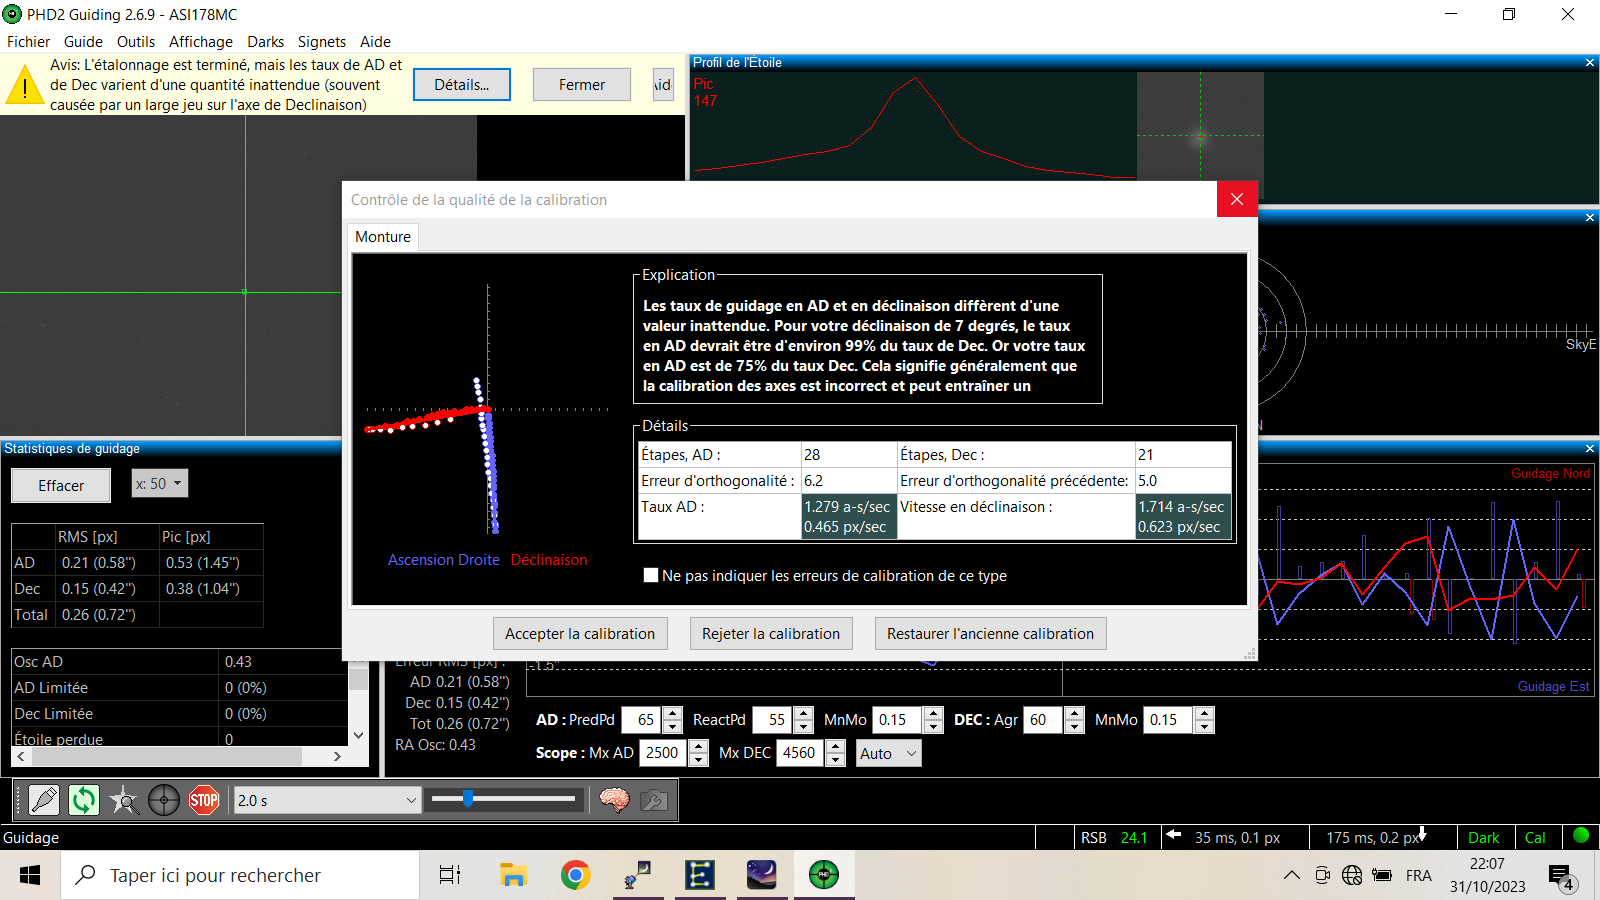The width and height of the screenshot is (1600, 900).
Task: Open the blue E-shaped app in taskbar
Action: pyautogui.click(x=699, y=875)
